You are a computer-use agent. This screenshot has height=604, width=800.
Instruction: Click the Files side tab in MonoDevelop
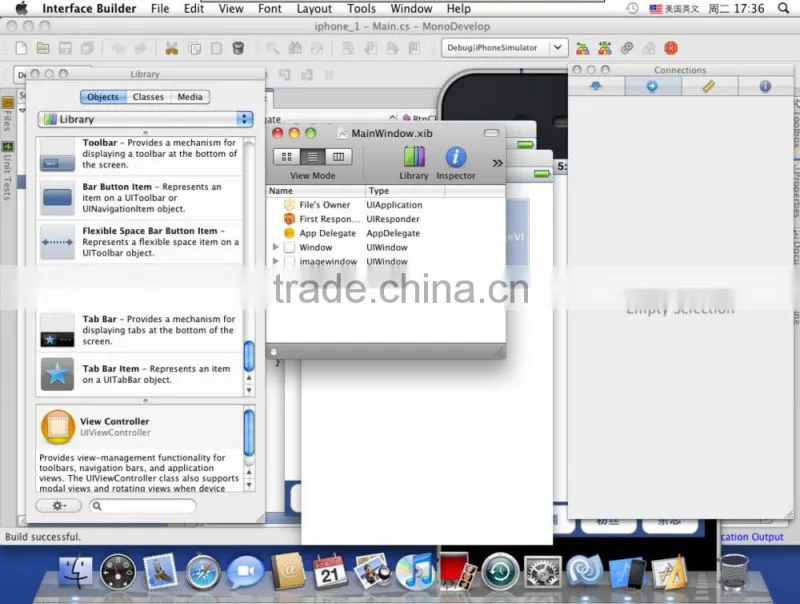click(x=7, y=115)
